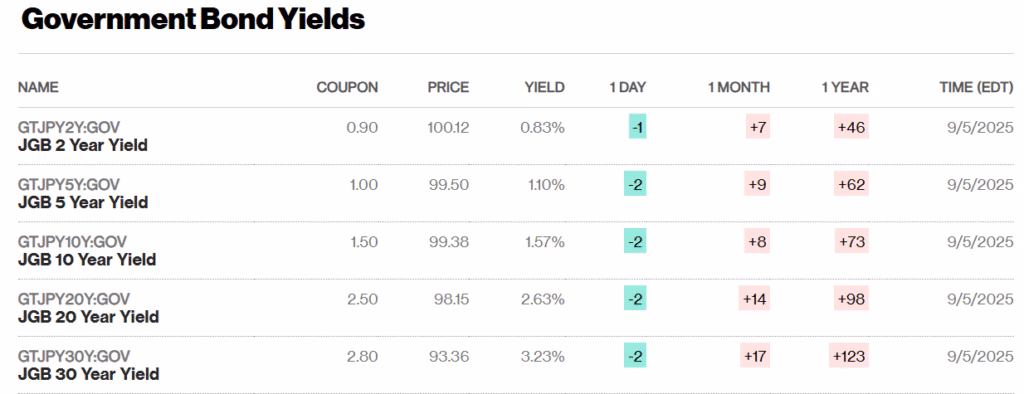Open the JGB 20 Year Yield link
The width and height of the screenshot is (1024, 394).
click(88, 317)
